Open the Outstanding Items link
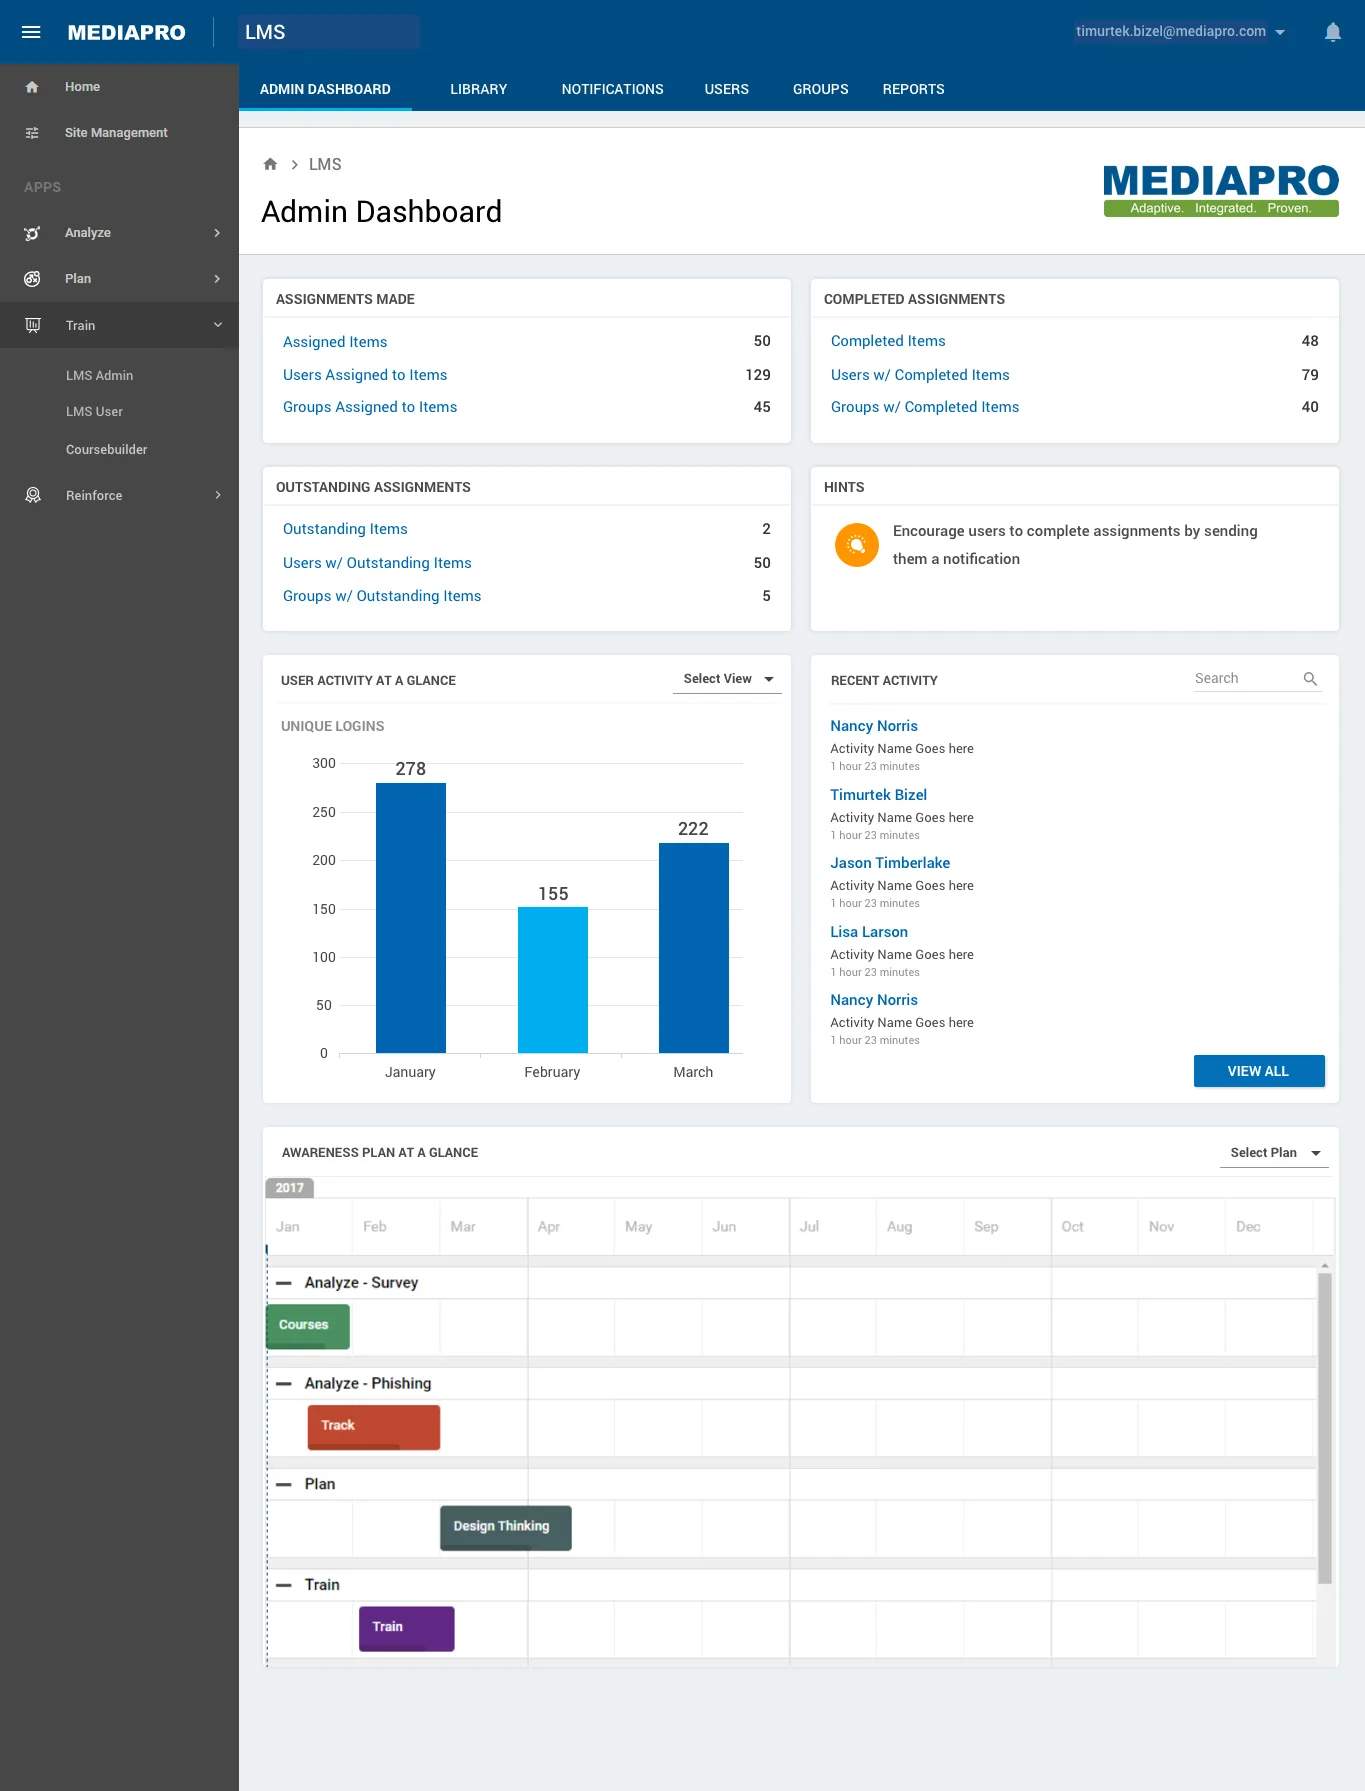 pyautogui.click(x=345, y=529)
